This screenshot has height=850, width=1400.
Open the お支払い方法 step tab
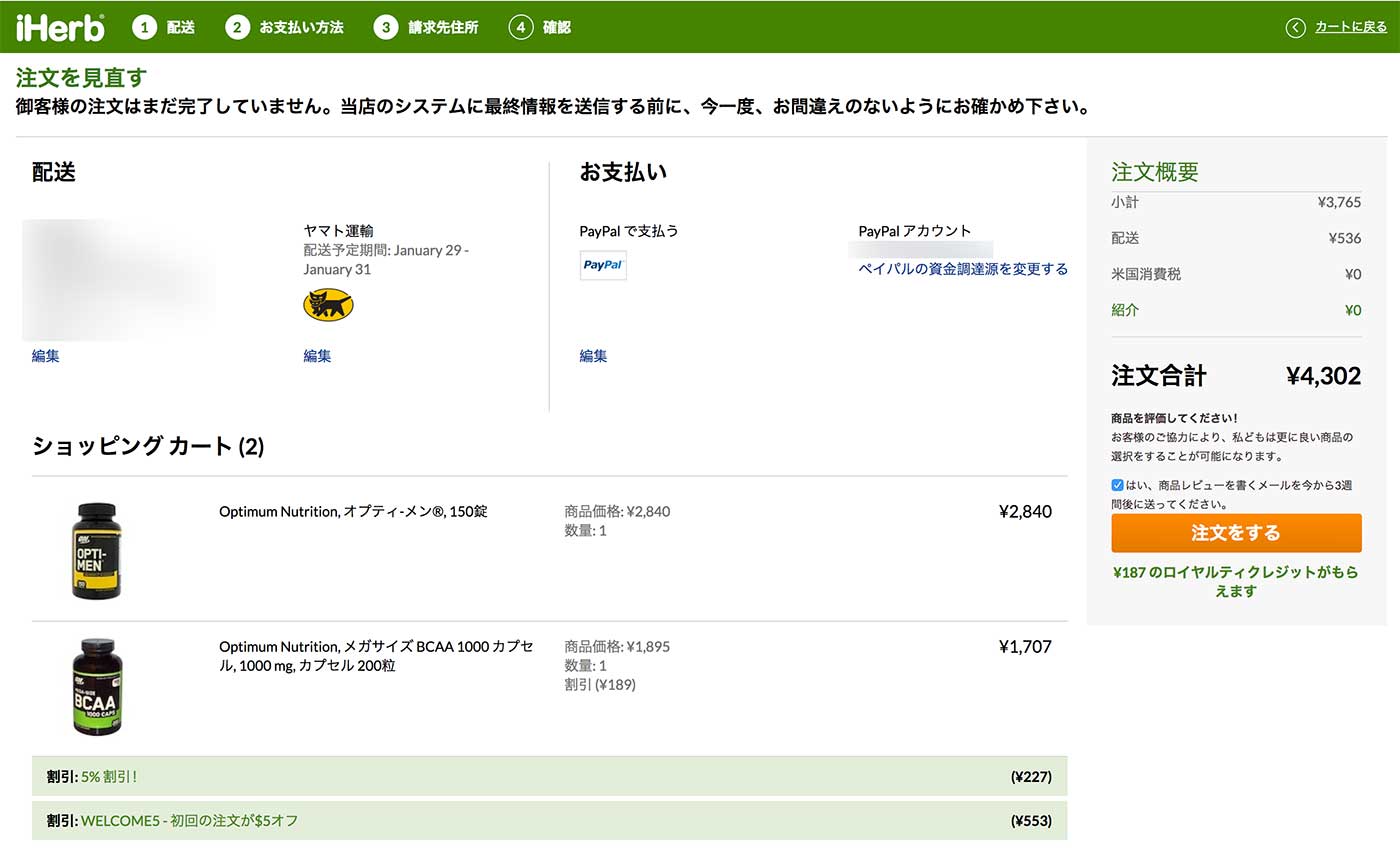tap(301, 27)
